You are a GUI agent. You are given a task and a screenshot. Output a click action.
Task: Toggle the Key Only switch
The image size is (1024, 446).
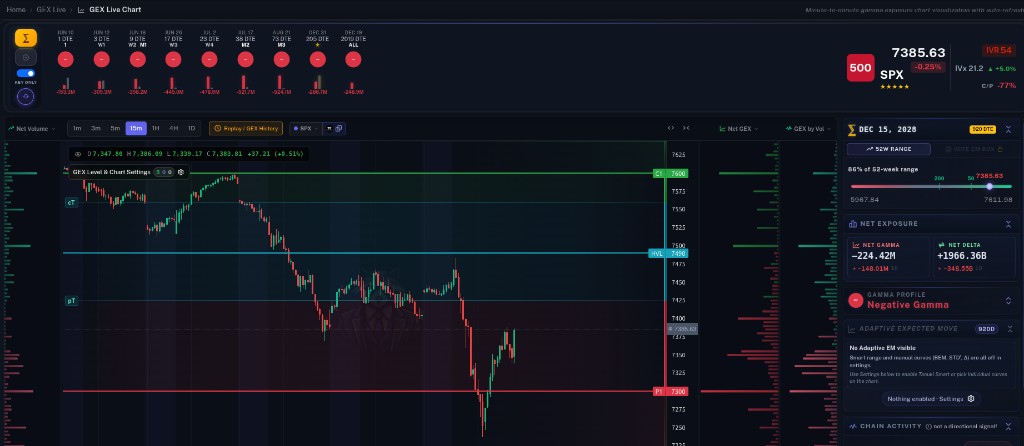click(25, 73)
